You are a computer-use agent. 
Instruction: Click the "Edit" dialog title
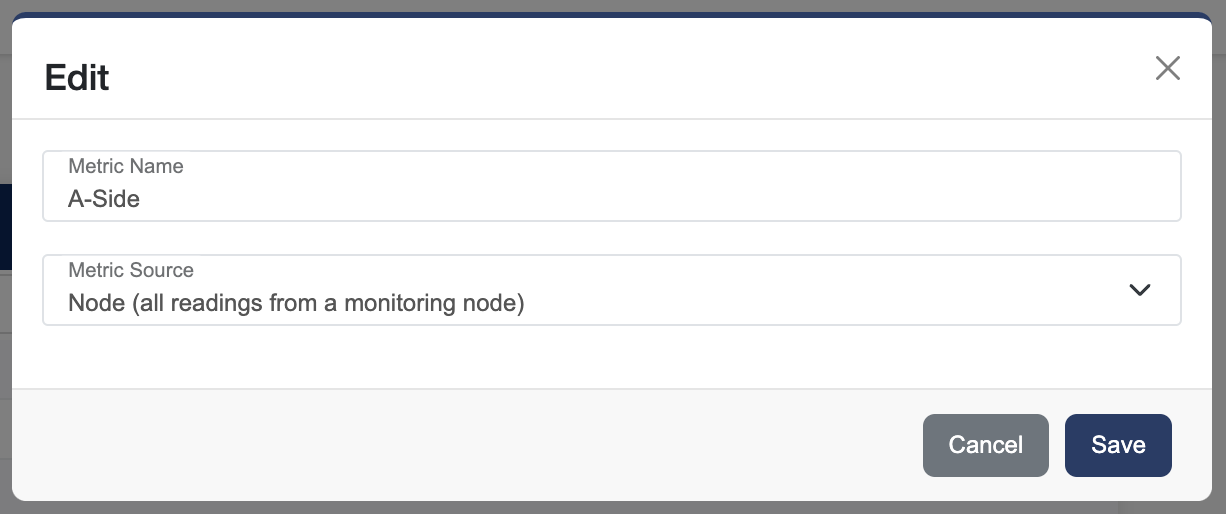point(77,78)
